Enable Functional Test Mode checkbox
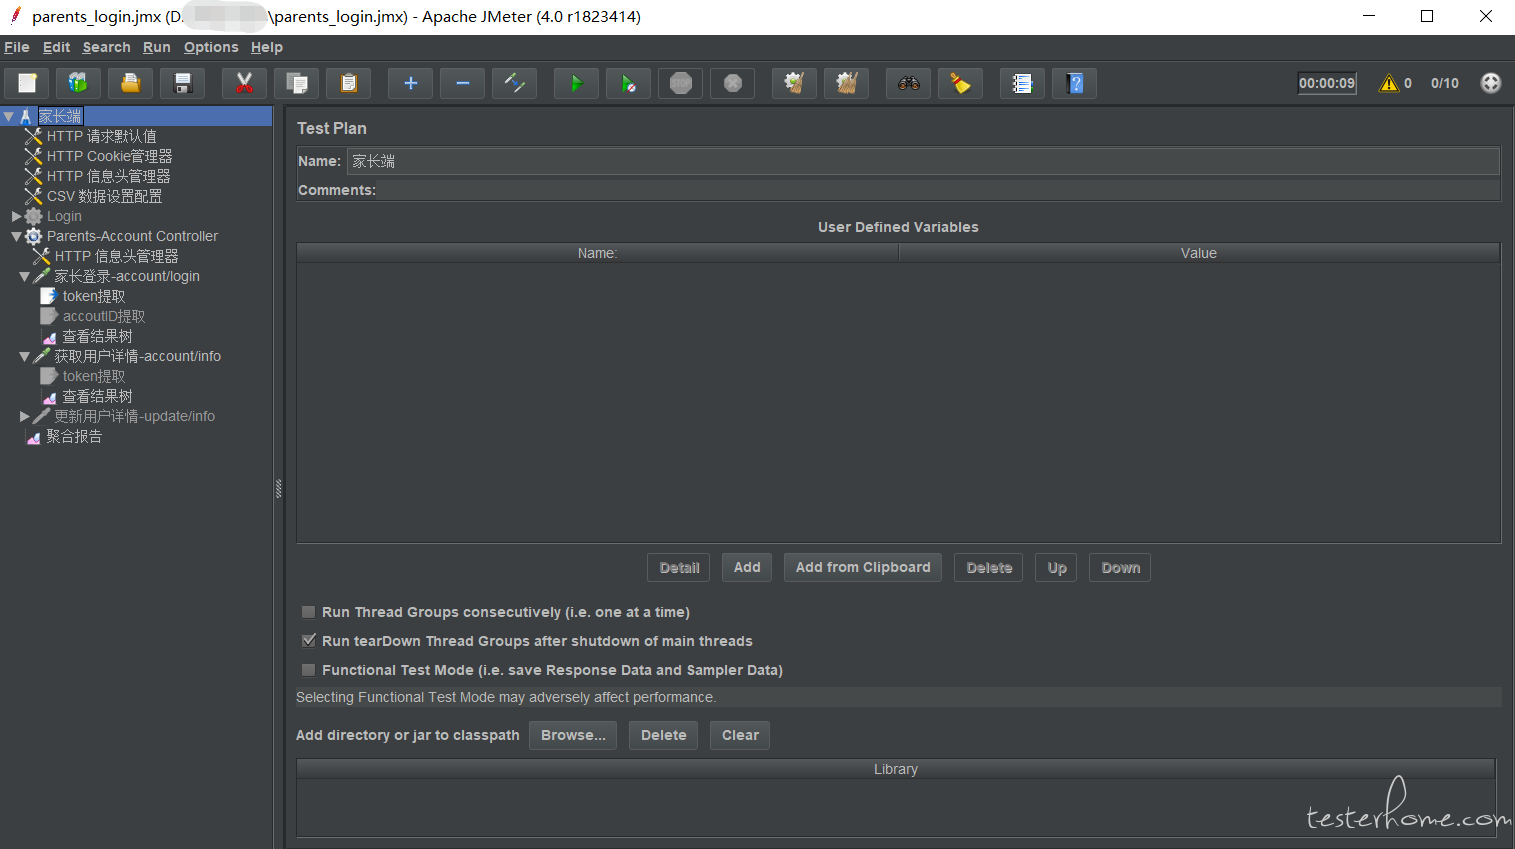Viewport: 1515px width, 849px height. 309,670
